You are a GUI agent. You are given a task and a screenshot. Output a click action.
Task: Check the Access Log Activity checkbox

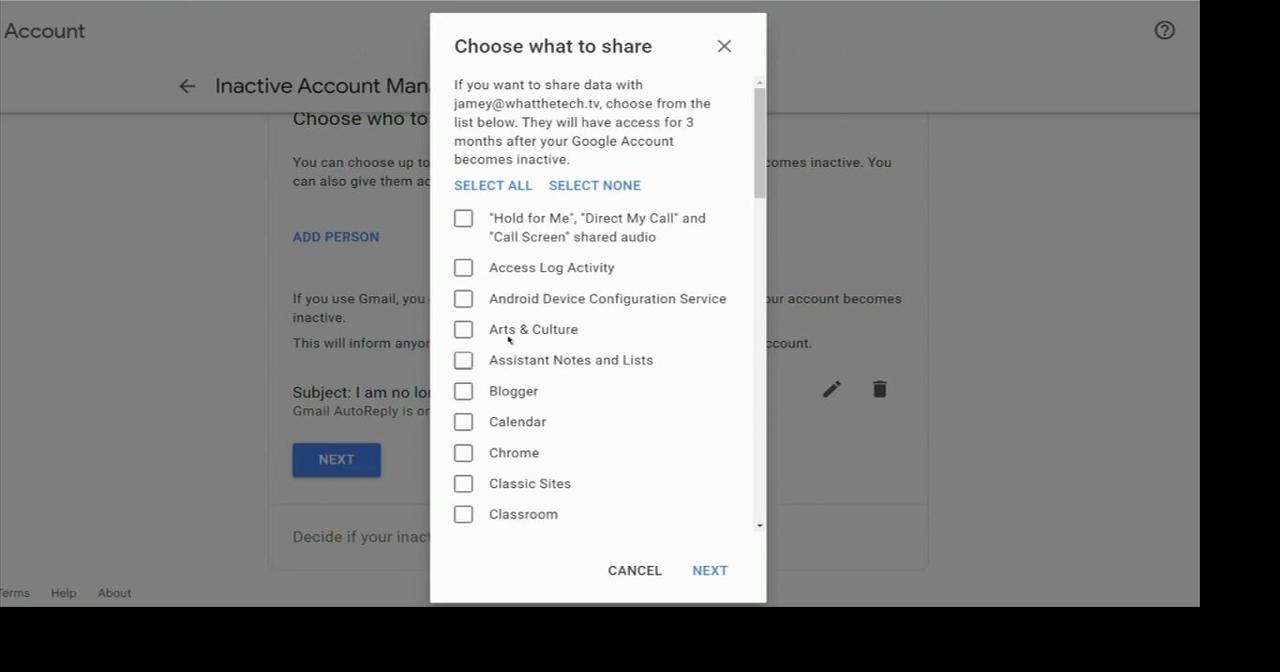(463, 268)
